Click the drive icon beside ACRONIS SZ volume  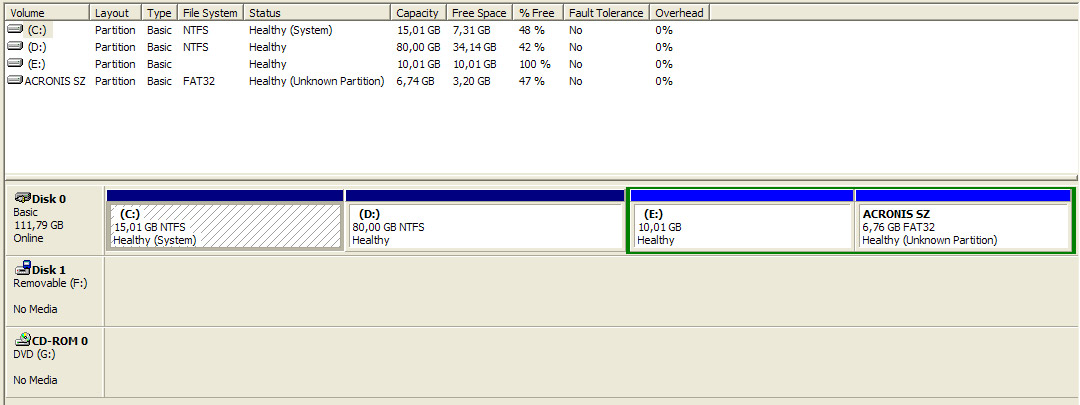15,81
